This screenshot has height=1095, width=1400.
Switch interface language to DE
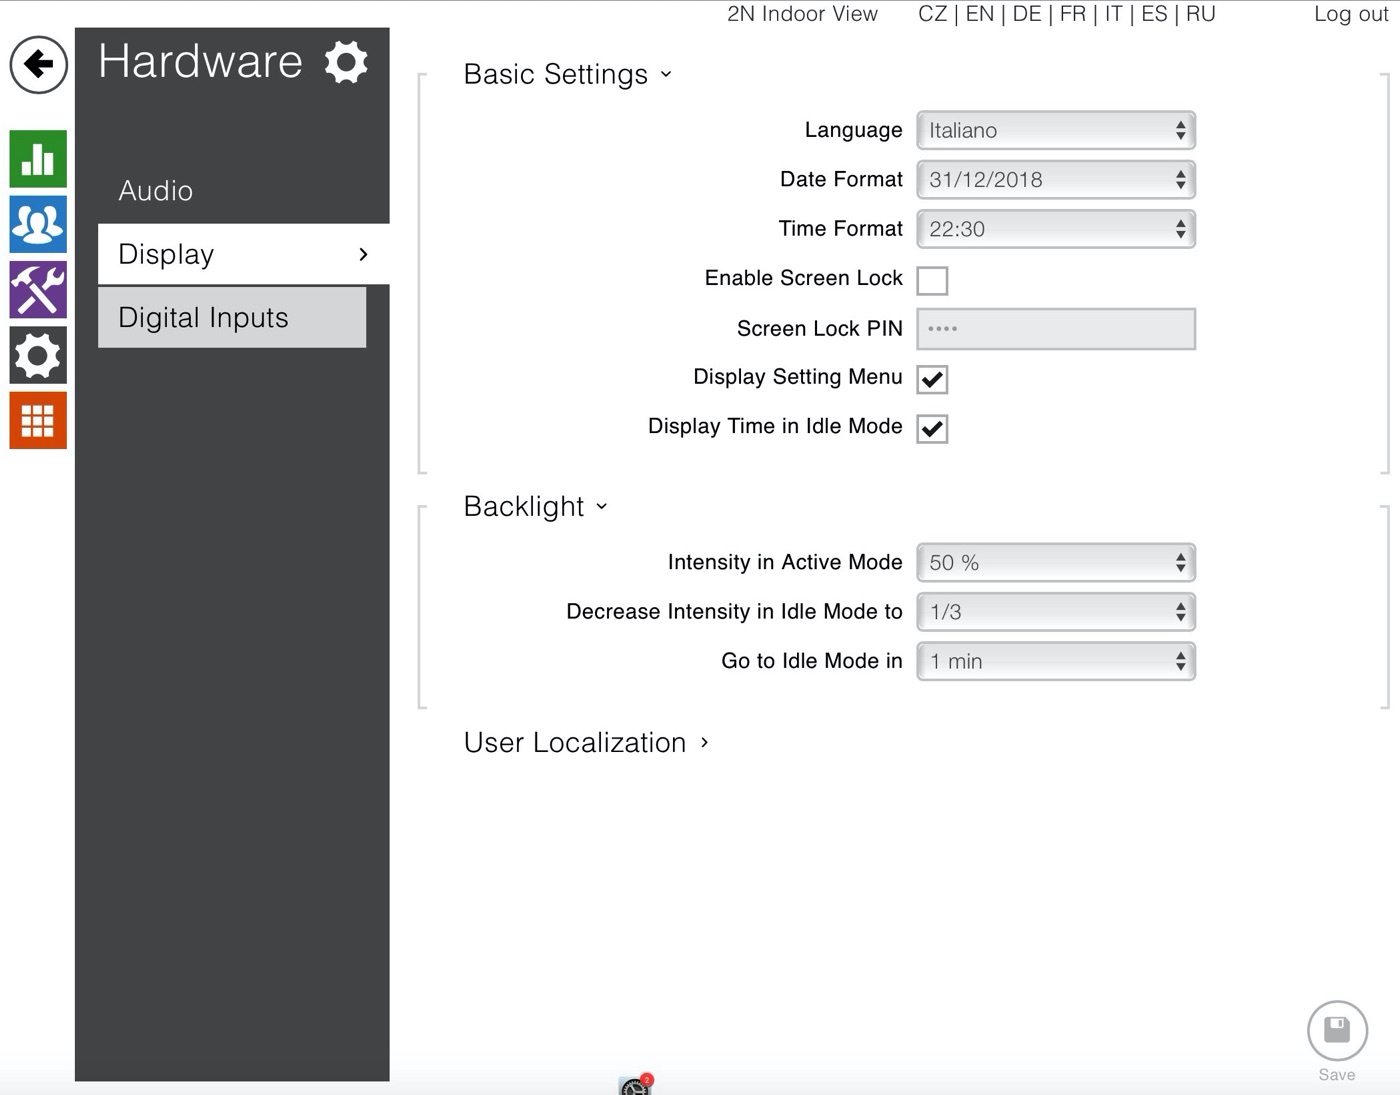[x=1027, y=14]
